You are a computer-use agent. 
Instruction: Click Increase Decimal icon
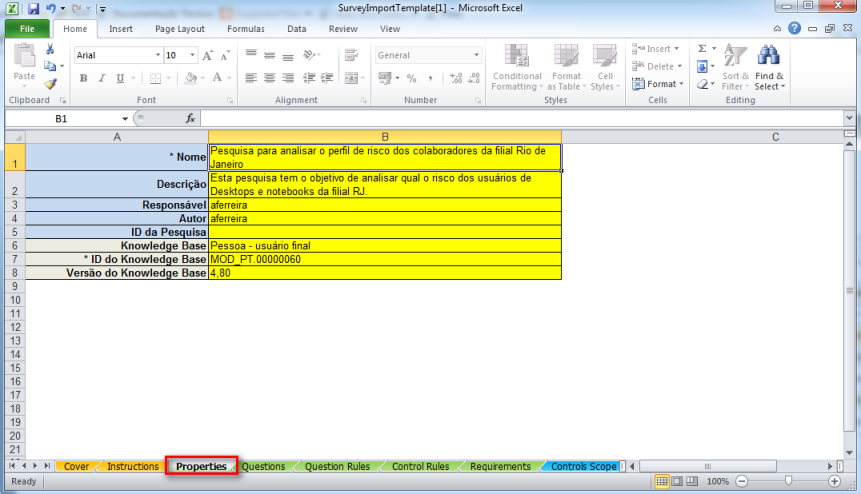[x=456, y=78]
